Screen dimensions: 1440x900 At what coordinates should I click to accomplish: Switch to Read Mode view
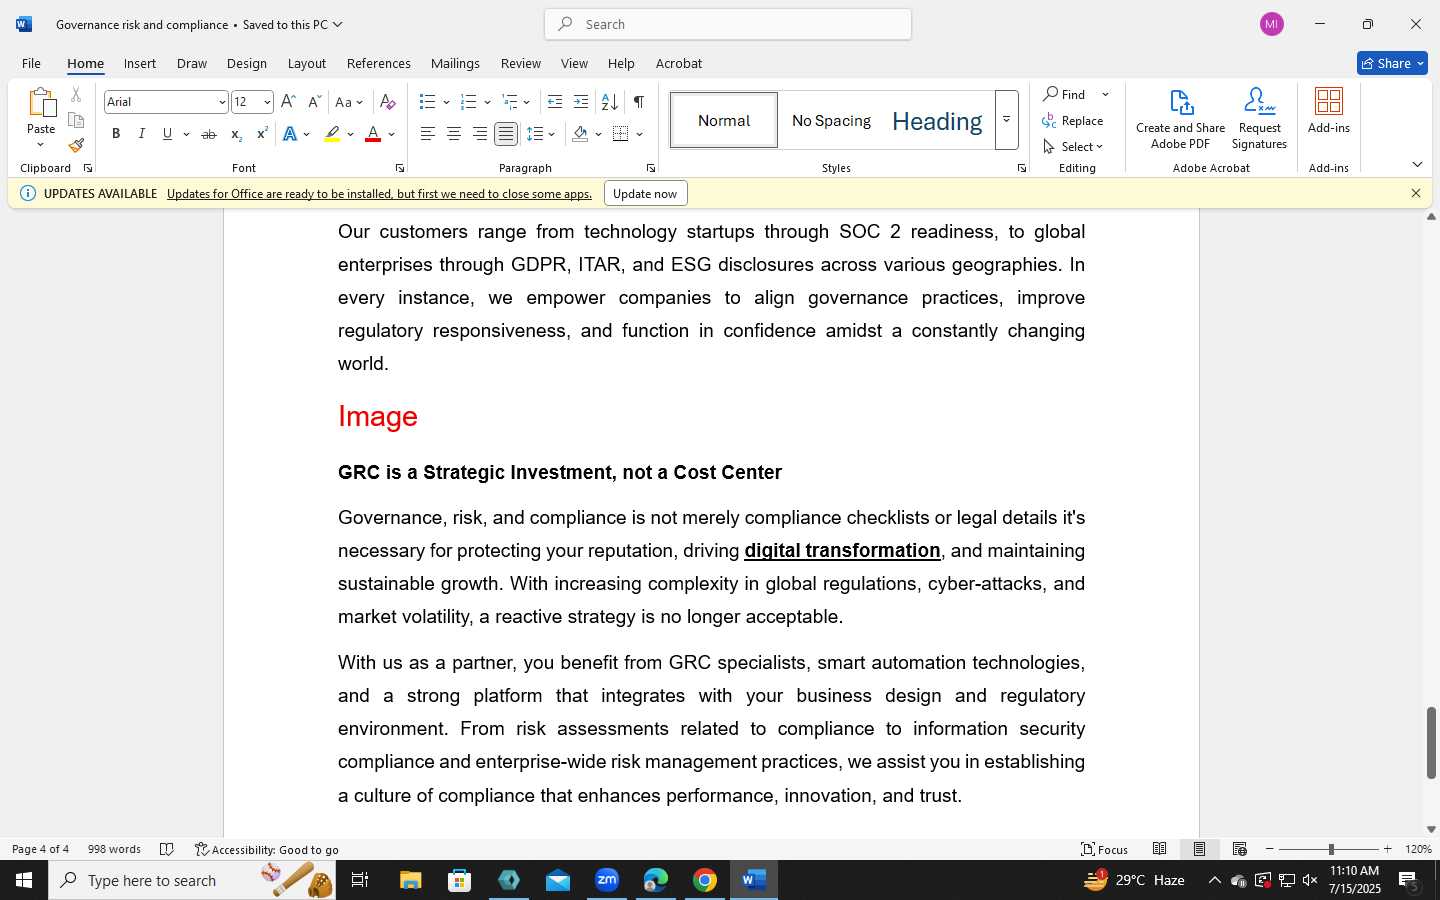pyautogui.click(x=1160, y=849)
